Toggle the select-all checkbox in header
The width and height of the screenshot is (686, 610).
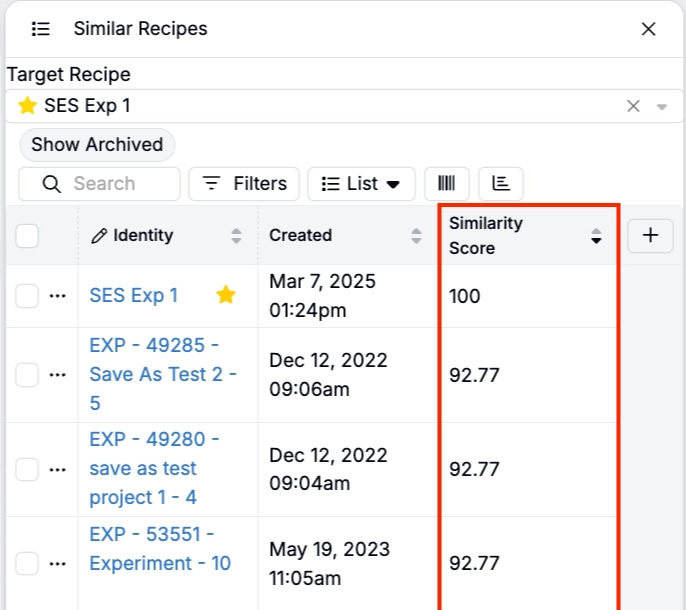[27, 236]
